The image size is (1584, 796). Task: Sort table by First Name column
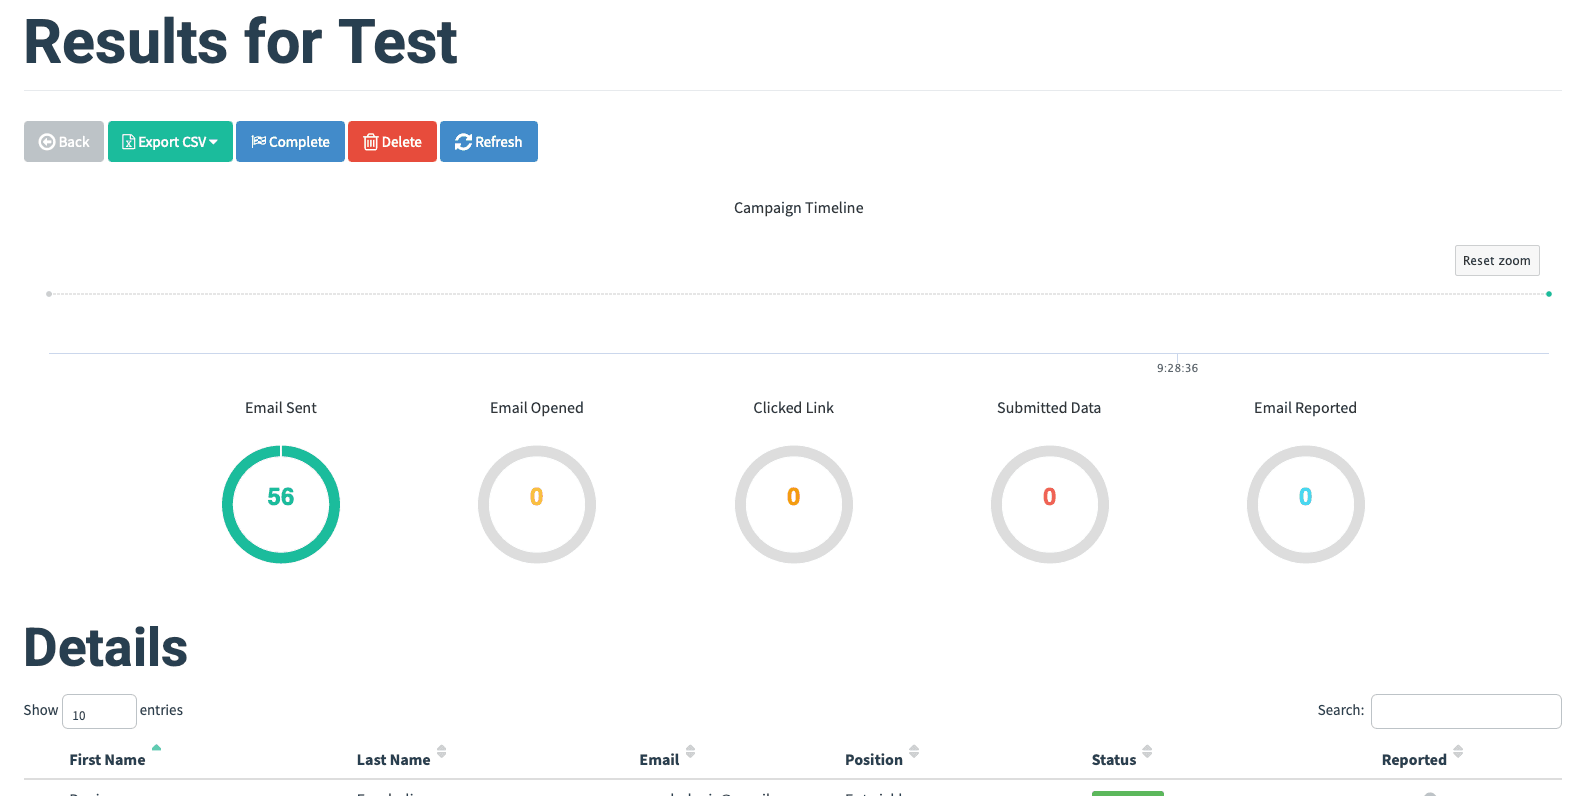(108, 760)
